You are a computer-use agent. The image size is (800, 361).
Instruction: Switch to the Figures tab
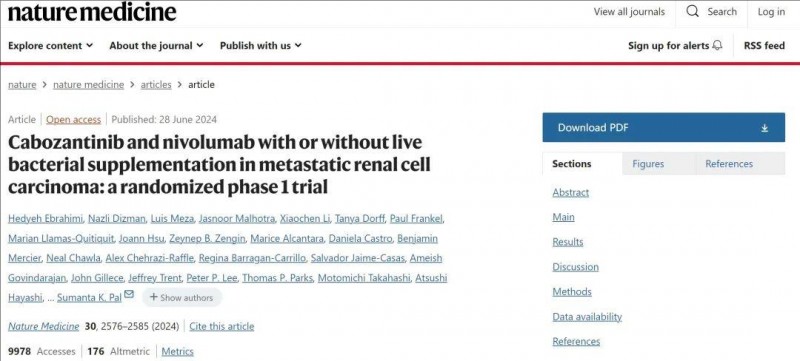648,164
